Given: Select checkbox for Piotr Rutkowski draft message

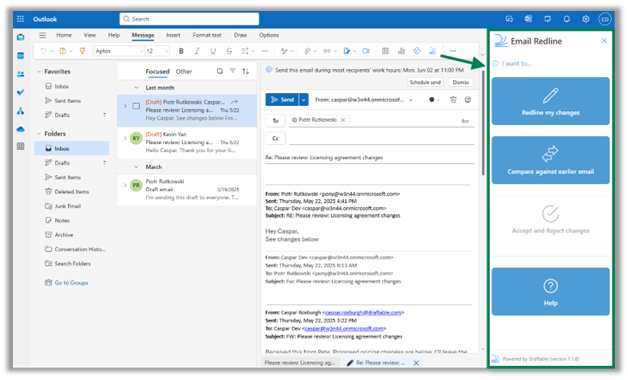Looking at the screenshot, I should pyautogui.click(x=136, y=106).
